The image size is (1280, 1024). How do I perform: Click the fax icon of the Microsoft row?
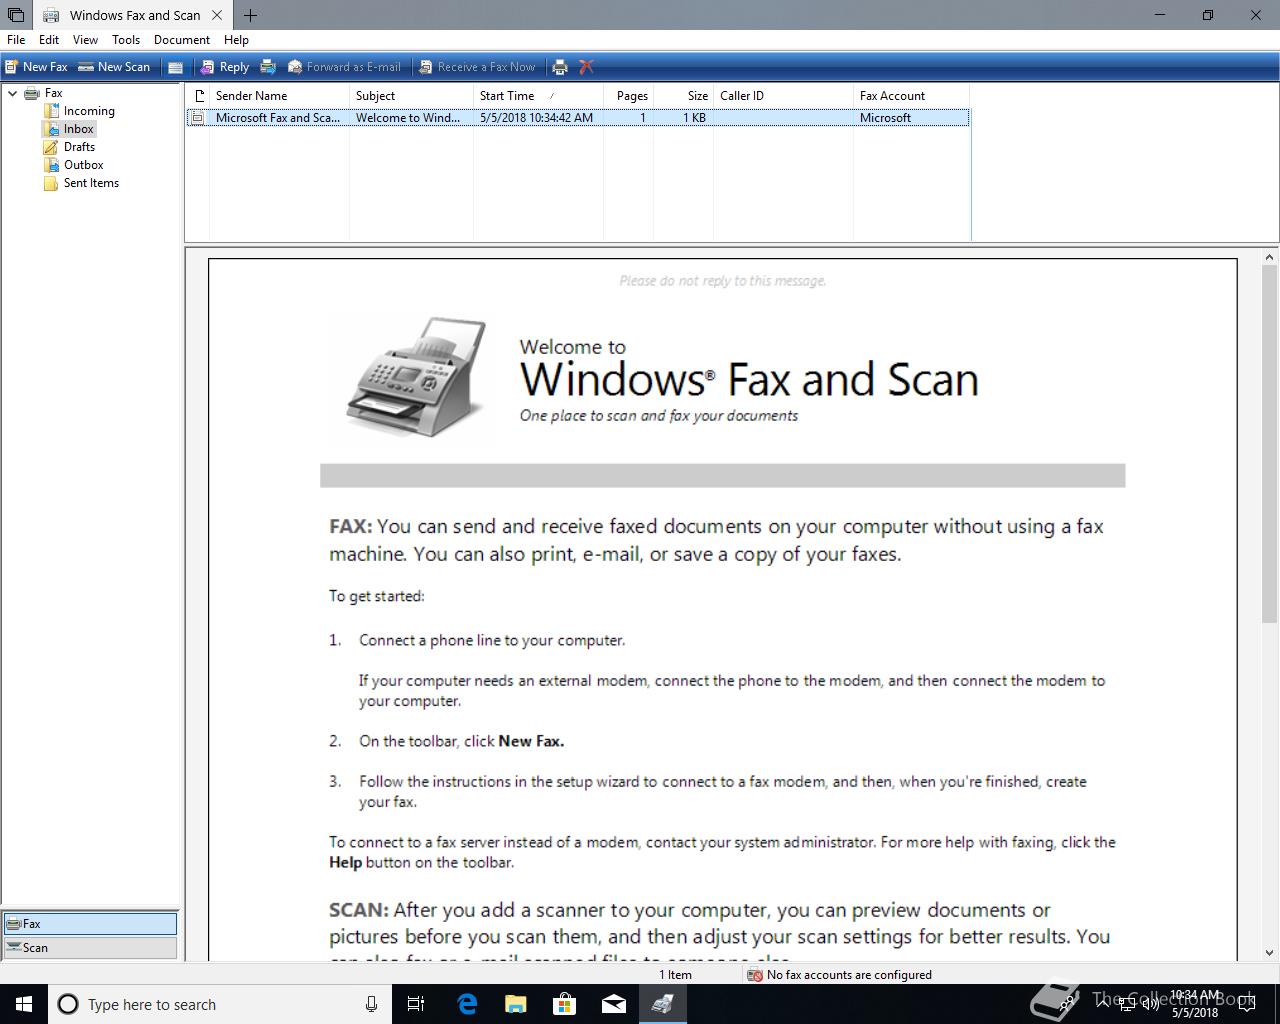point(197,118)
